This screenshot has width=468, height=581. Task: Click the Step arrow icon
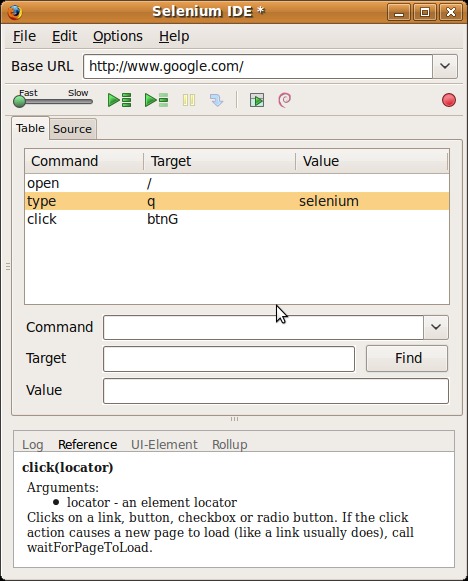click(x=216, y=100)
